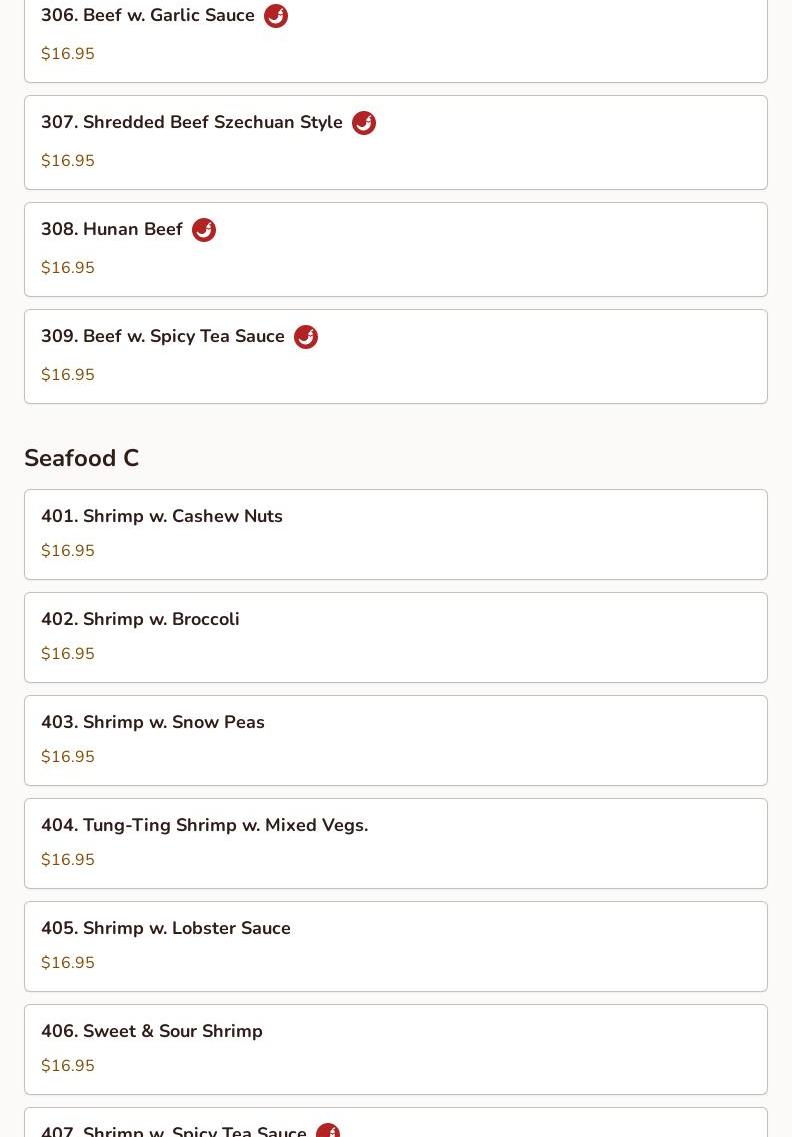Choose 406. Sweet & Sour Shrimp
Viewport: 792px width, 1137px height.
point(396,1049)
